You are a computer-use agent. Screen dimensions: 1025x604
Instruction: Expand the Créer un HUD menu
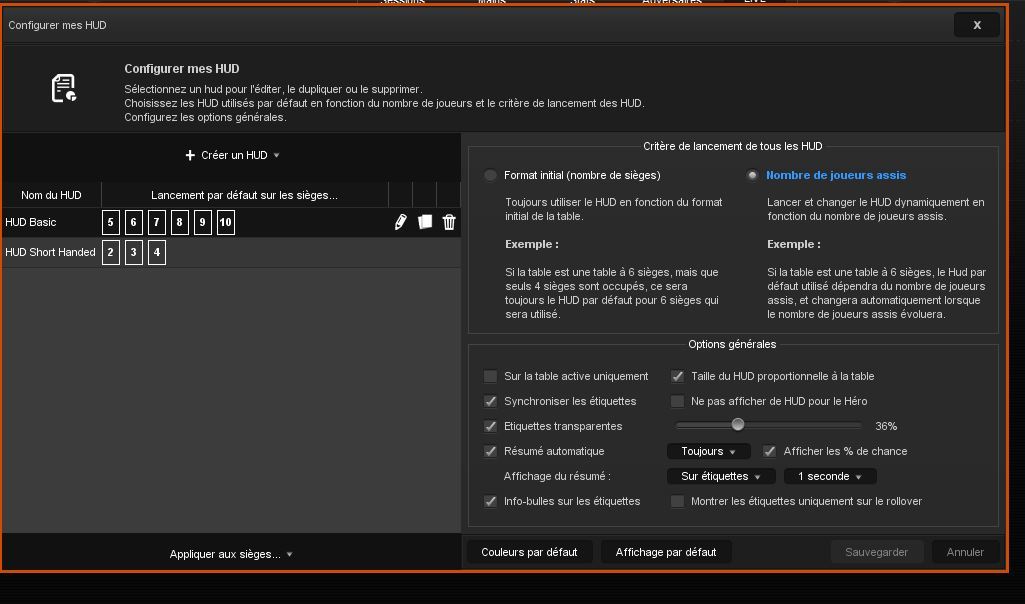click(233, 155)
